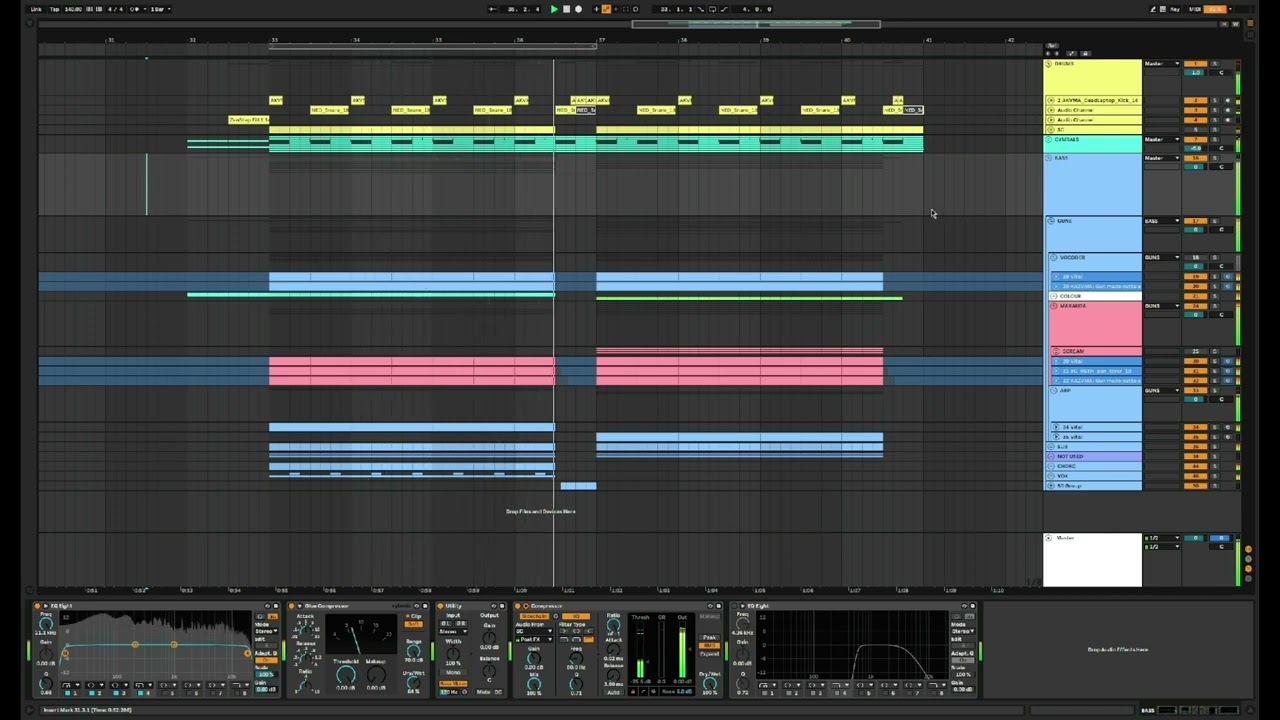Viewport: 1280px width, 720px height.
Task: Toggle the Utility device power button
Action: (441, 606)
